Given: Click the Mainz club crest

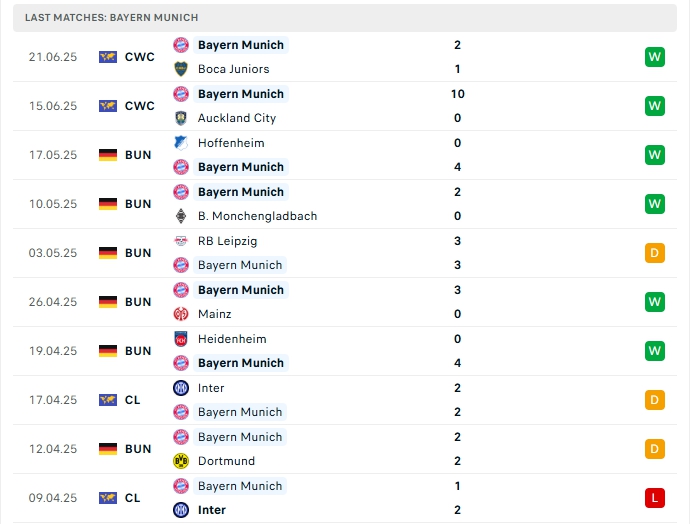Looking at the screenshot, I should tap(181, 314).
